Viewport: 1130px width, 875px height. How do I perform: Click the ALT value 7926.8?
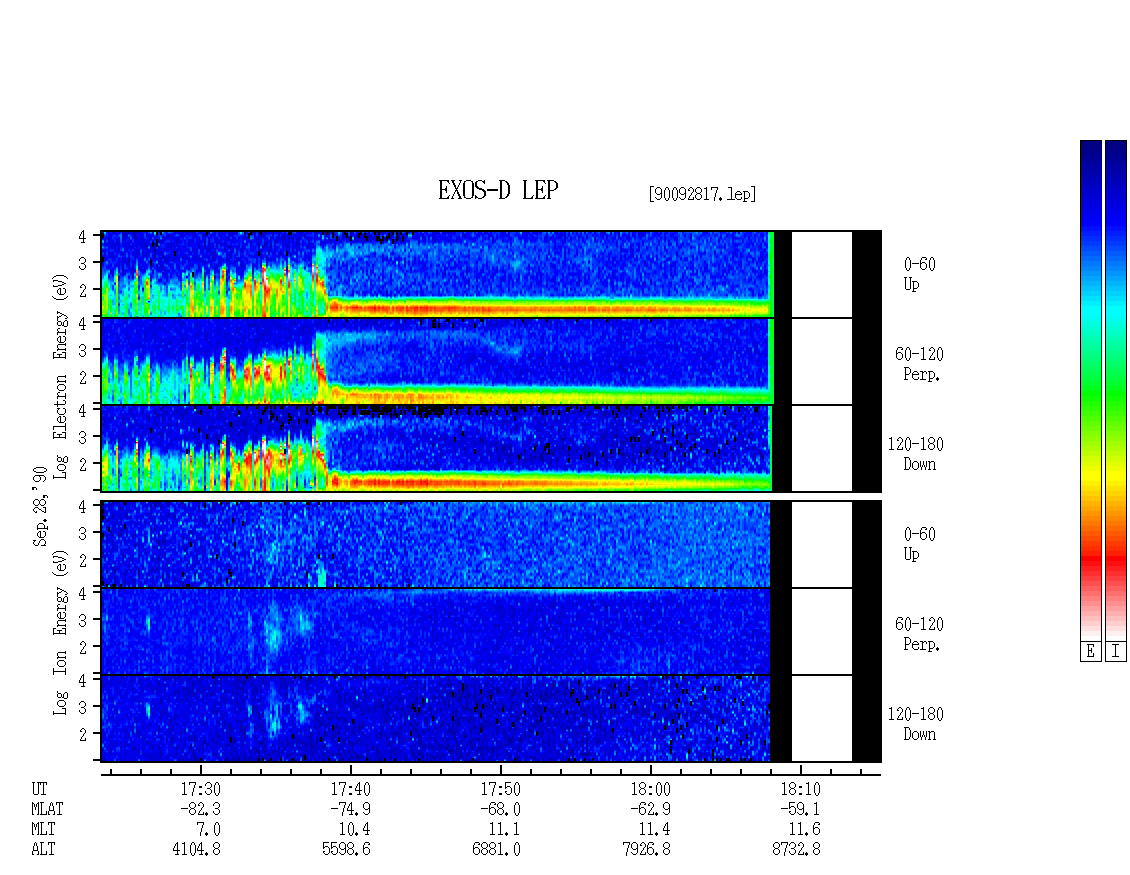[x=646, y=849]
